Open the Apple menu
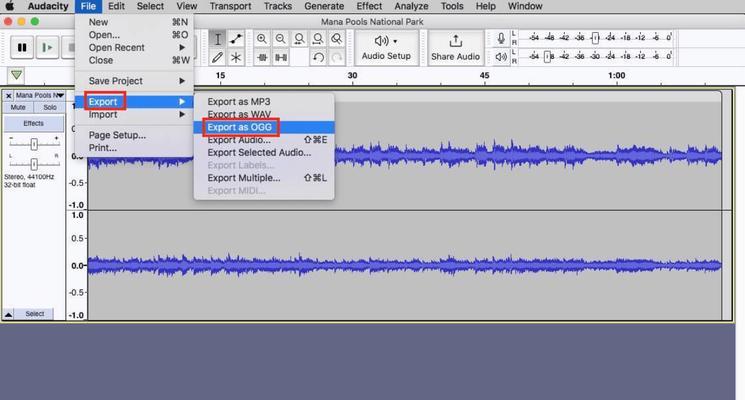The height and width of the screenshot is (400, 745). pyautogui.click(x=9, y=6)
